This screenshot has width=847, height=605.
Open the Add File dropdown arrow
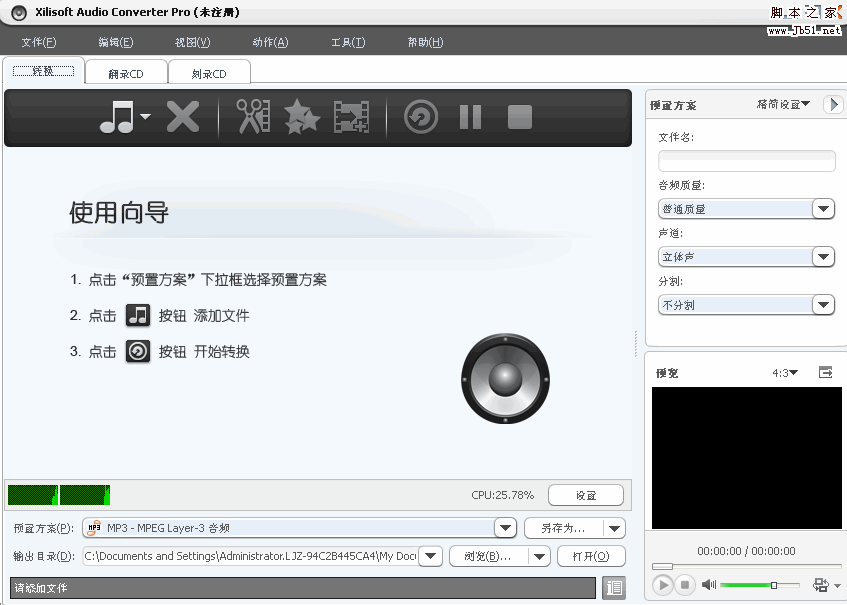(x=145, y=116)
